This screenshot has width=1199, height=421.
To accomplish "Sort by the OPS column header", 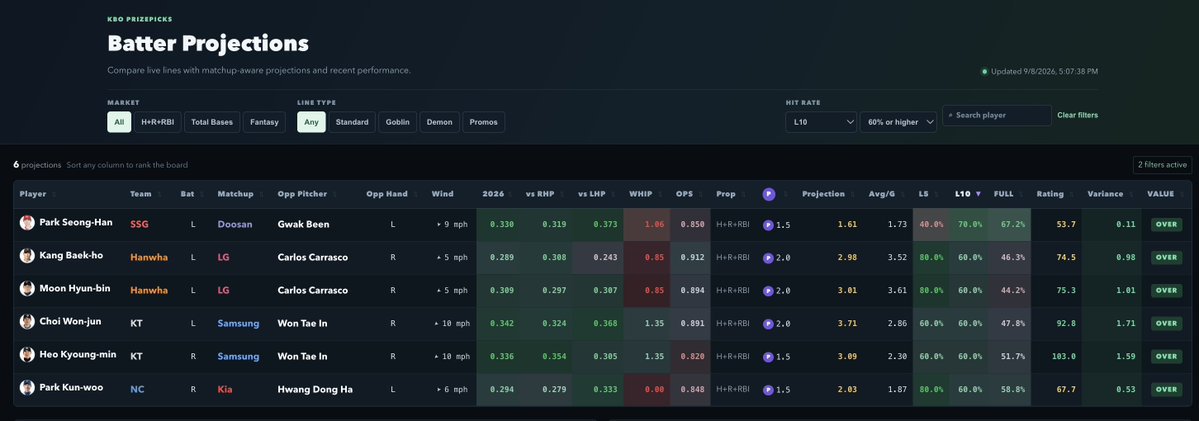I will coord(688,194).
